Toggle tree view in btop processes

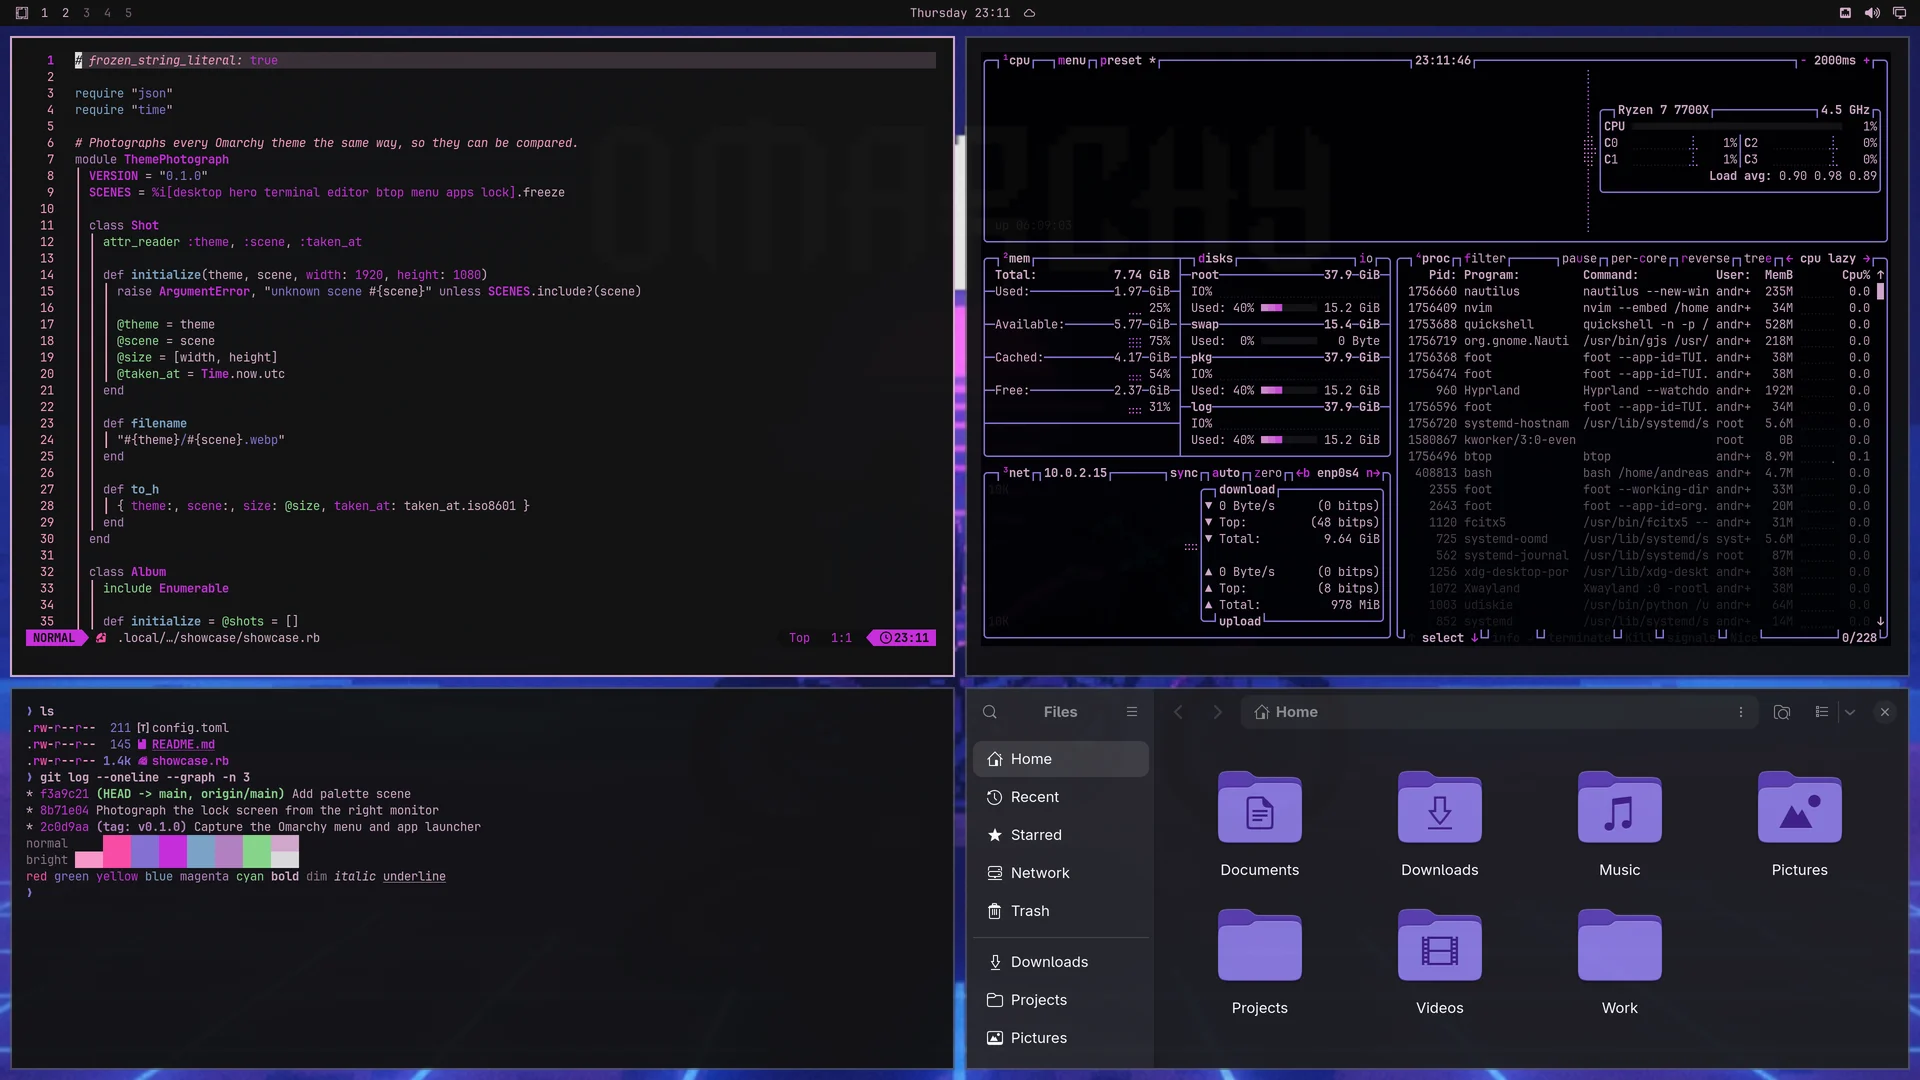(1758, 259)
